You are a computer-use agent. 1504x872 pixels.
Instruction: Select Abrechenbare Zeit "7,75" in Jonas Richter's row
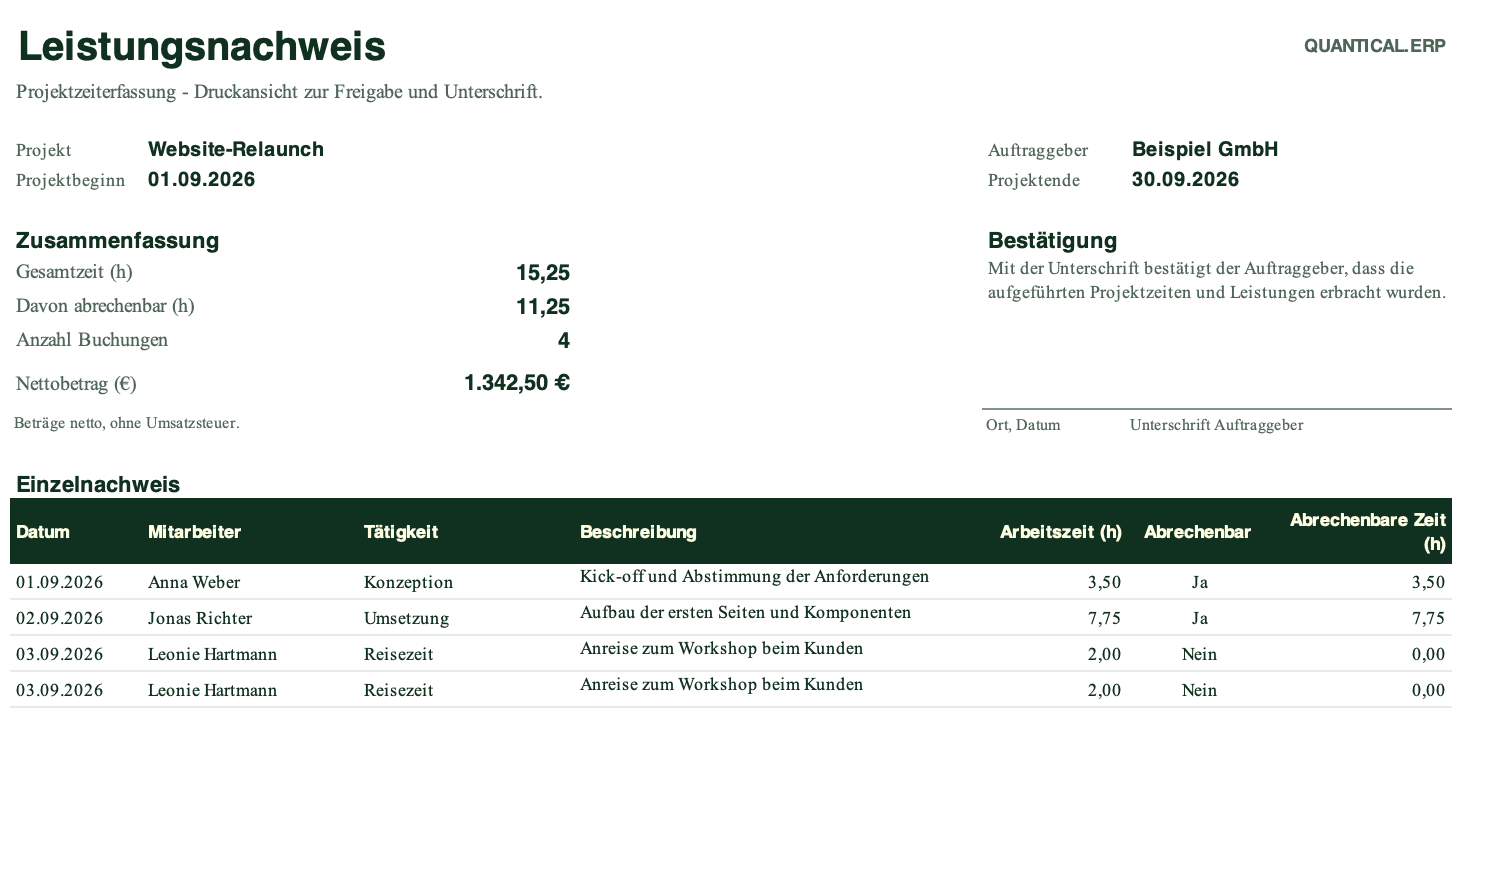1428,618
